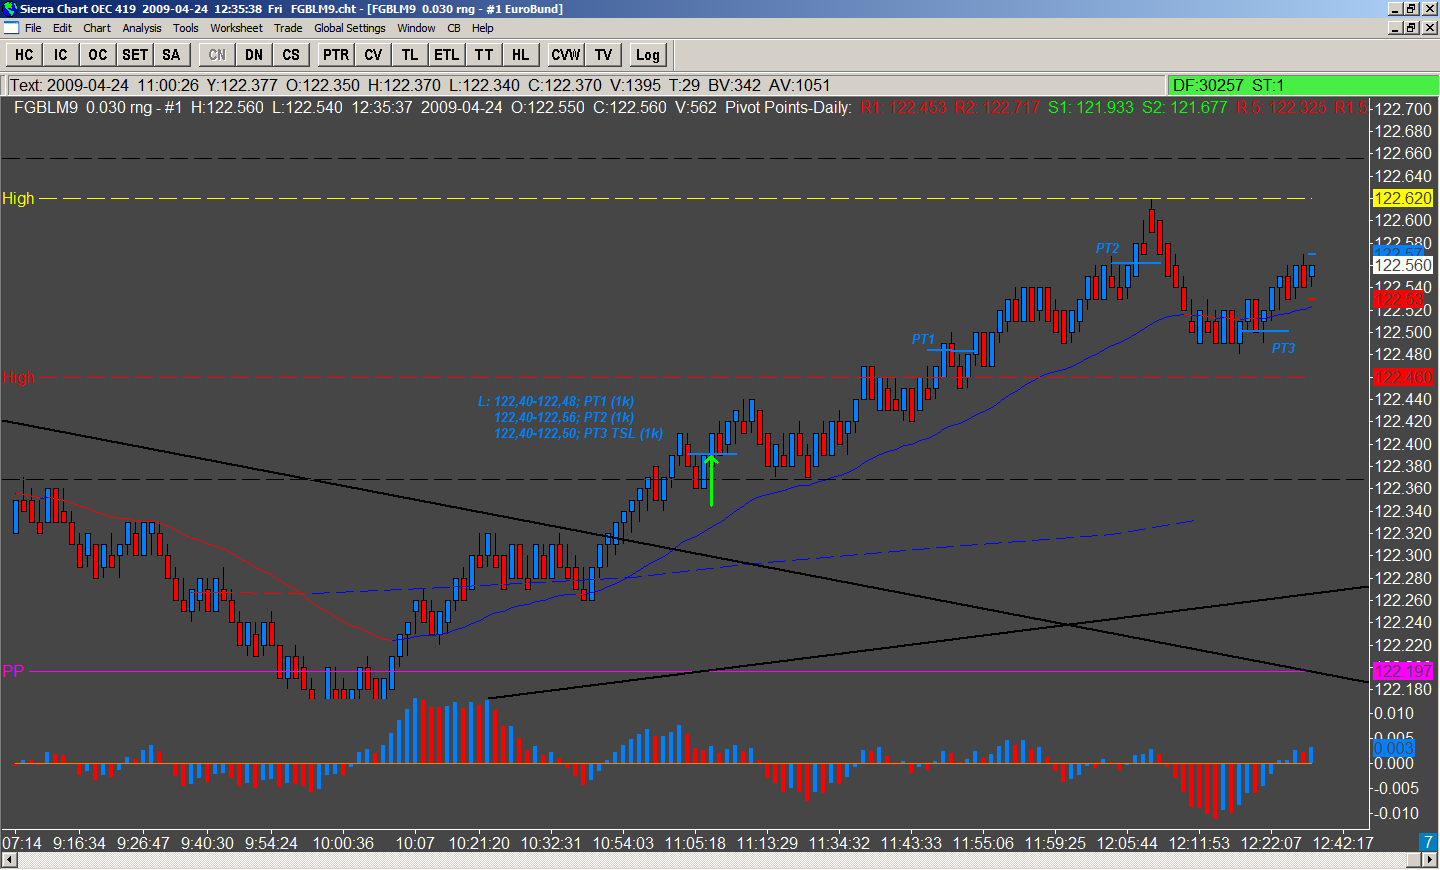Open the Tools menu
The image size is (1440, 870).
click(186, 28)
